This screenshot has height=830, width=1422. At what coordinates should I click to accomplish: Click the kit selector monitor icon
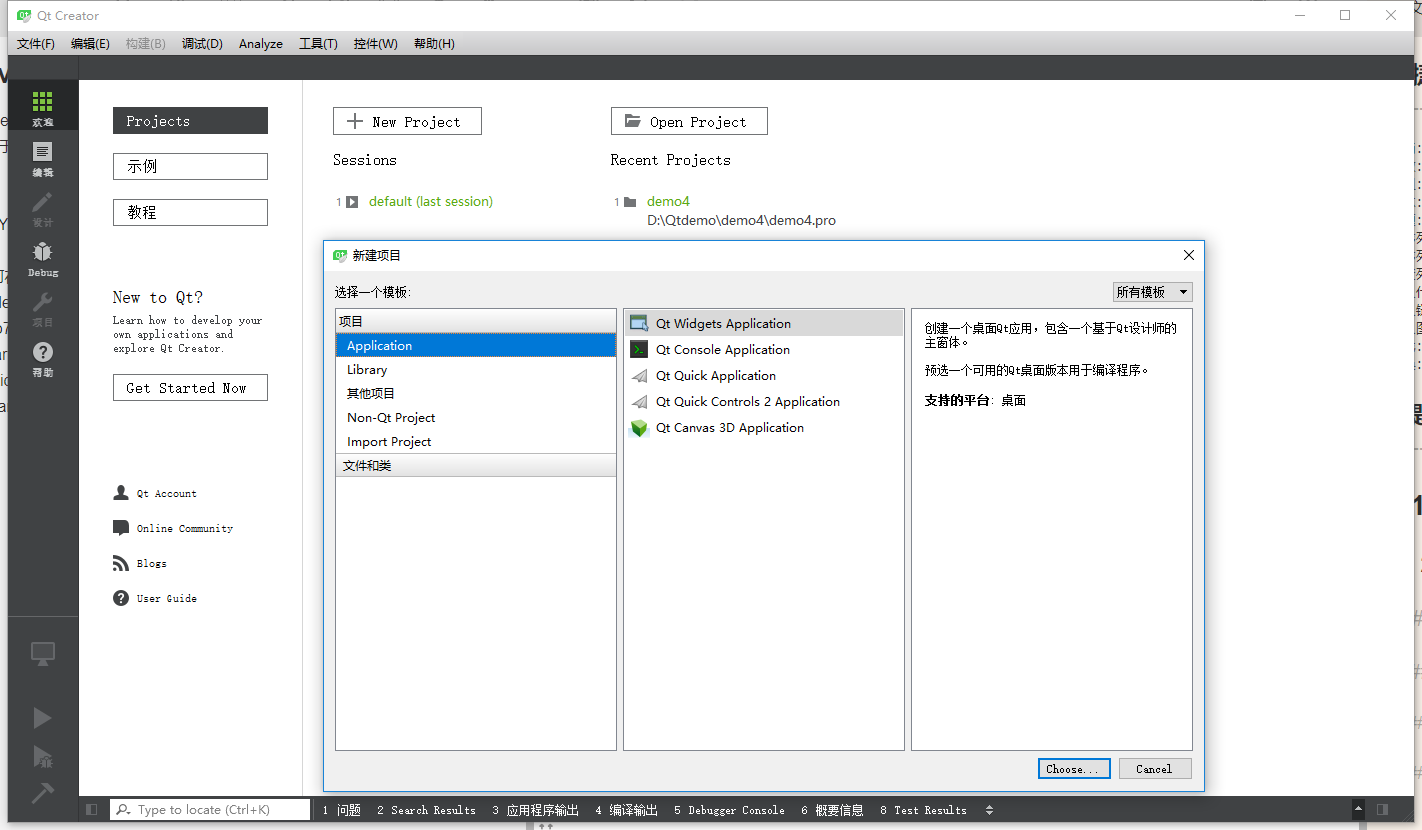point(42,653)
